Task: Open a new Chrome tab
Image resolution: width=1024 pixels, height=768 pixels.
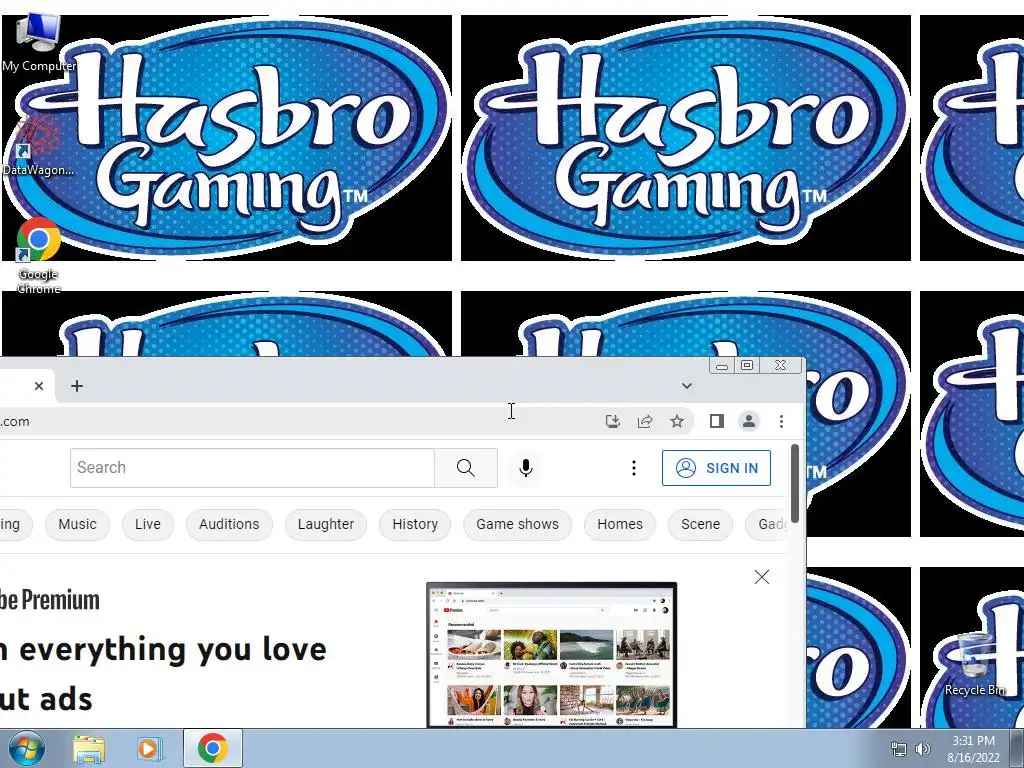Action: point(77,386)
